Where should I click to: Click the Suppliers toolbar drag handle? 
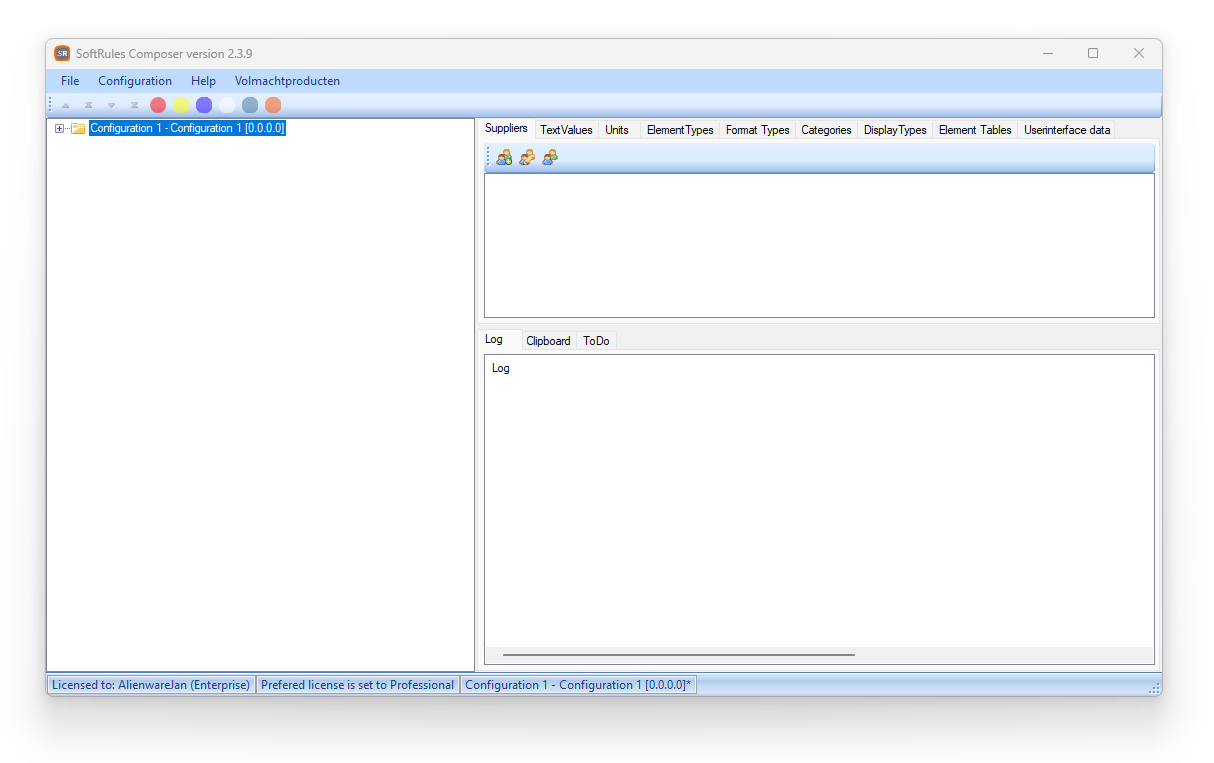488,157
